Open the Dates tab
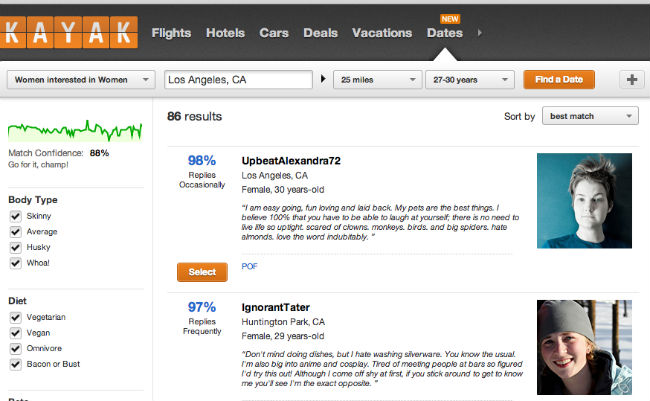The height and width of the screenshot is (401, 650). tap(445, 33)
